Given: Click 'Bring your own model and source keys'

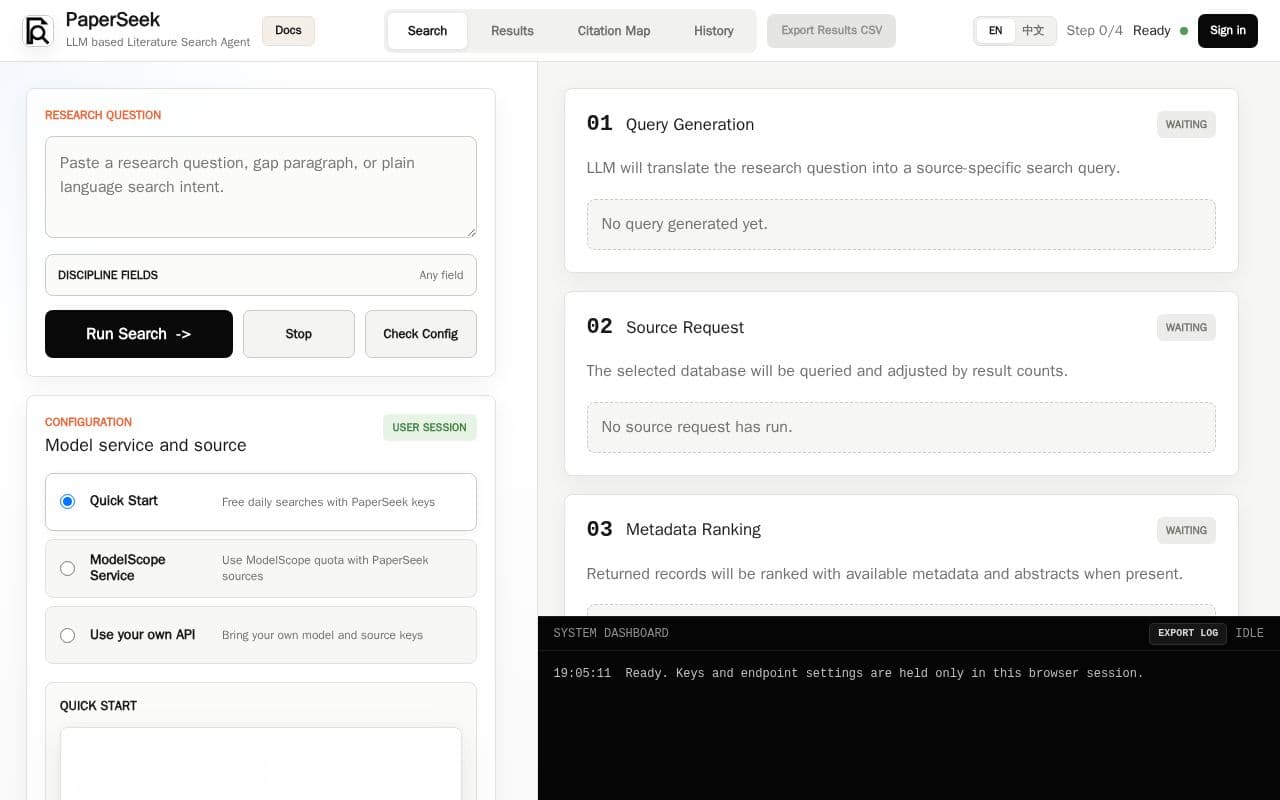Looking at the screenshot, I should click(322, 635).
